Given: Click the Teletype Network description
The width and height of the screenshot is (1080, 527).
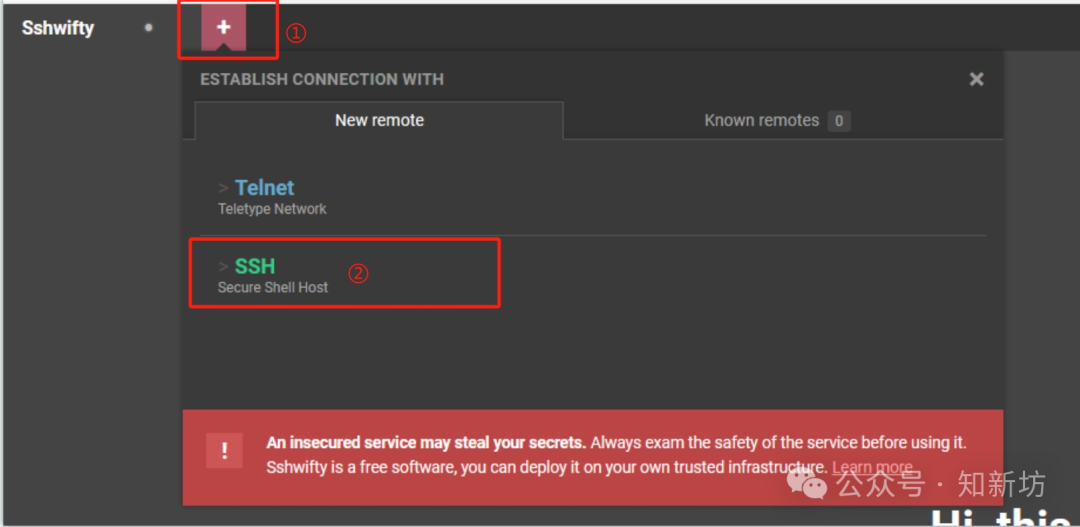Looking at the screenshot, I should [272, 209].
